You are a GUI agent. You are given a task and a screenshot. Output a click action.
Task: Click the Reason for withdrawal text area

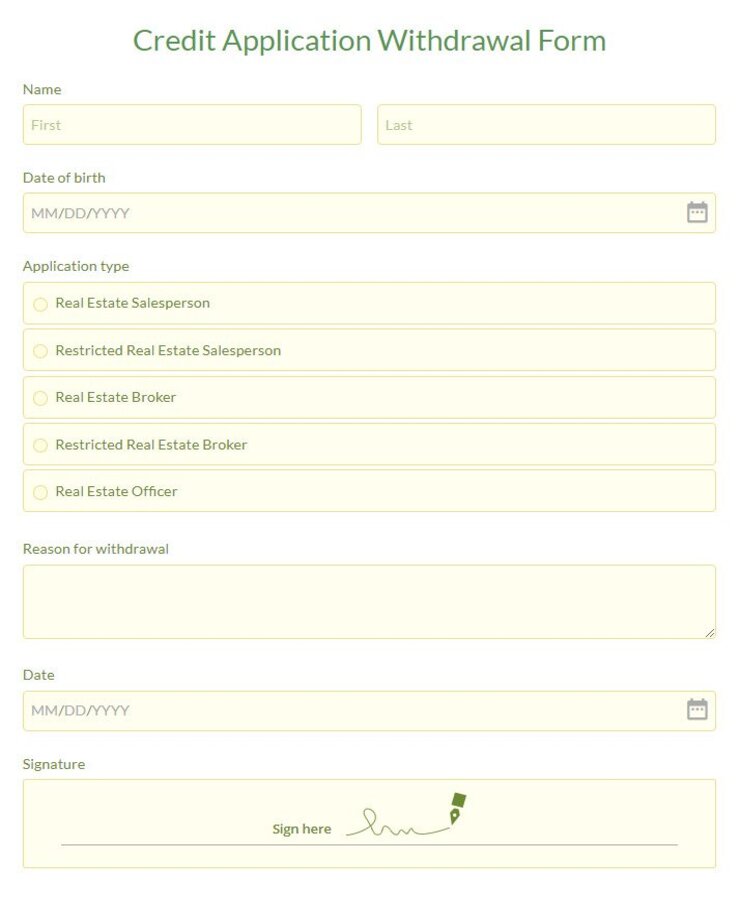point(369,602)
